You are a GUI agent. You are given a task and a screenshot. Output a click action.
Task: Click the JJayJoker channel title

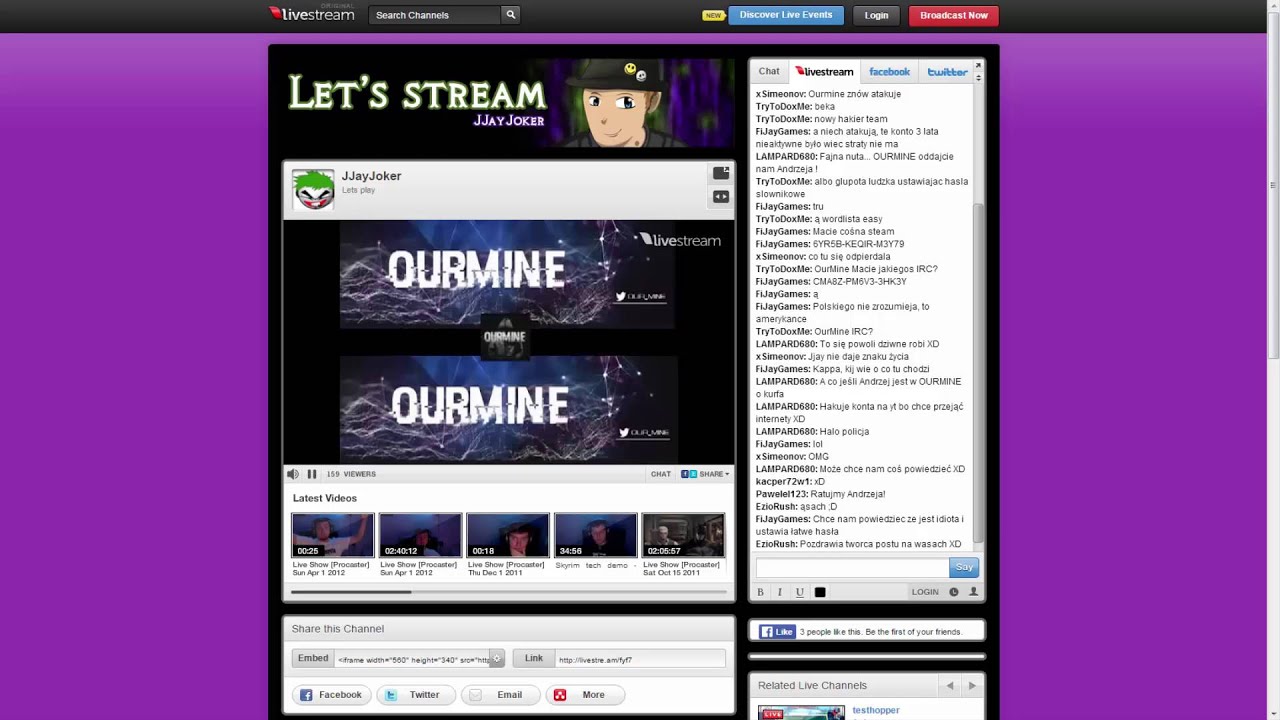[x=371, y=176]
